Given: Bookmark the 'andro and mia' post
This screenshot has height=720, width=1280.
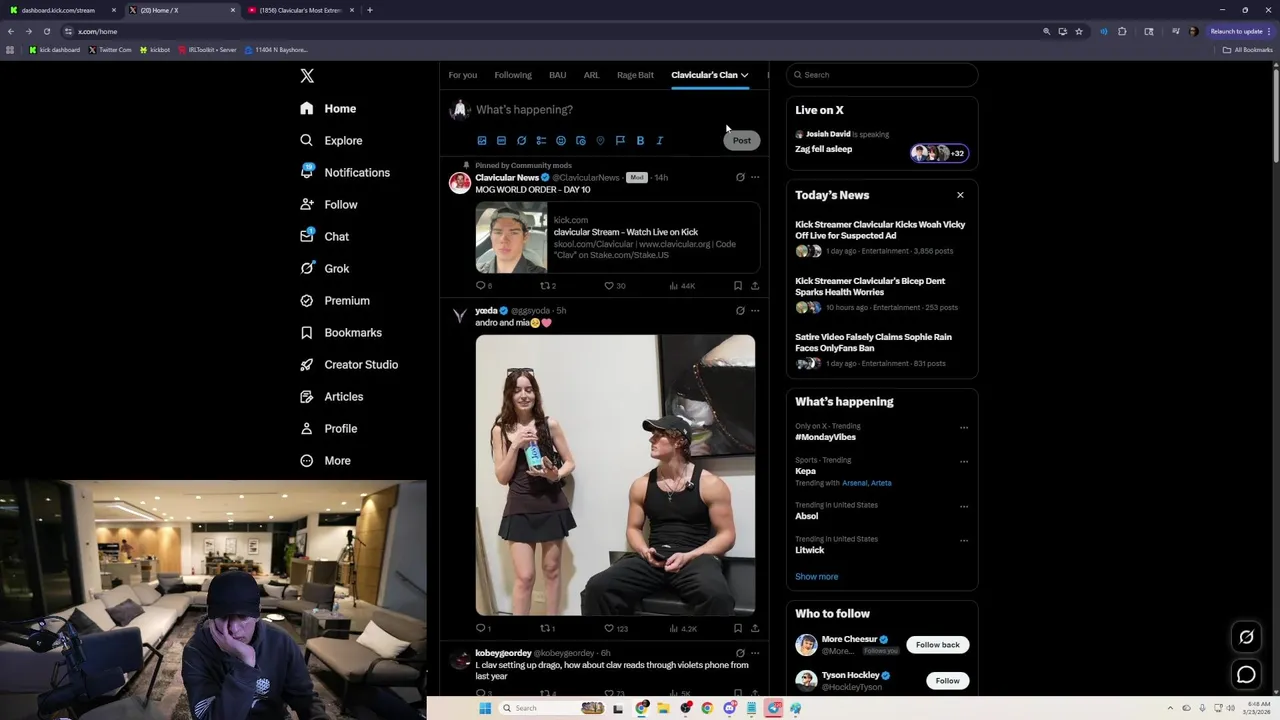Looking at the screenshot, I should [738, 629].
